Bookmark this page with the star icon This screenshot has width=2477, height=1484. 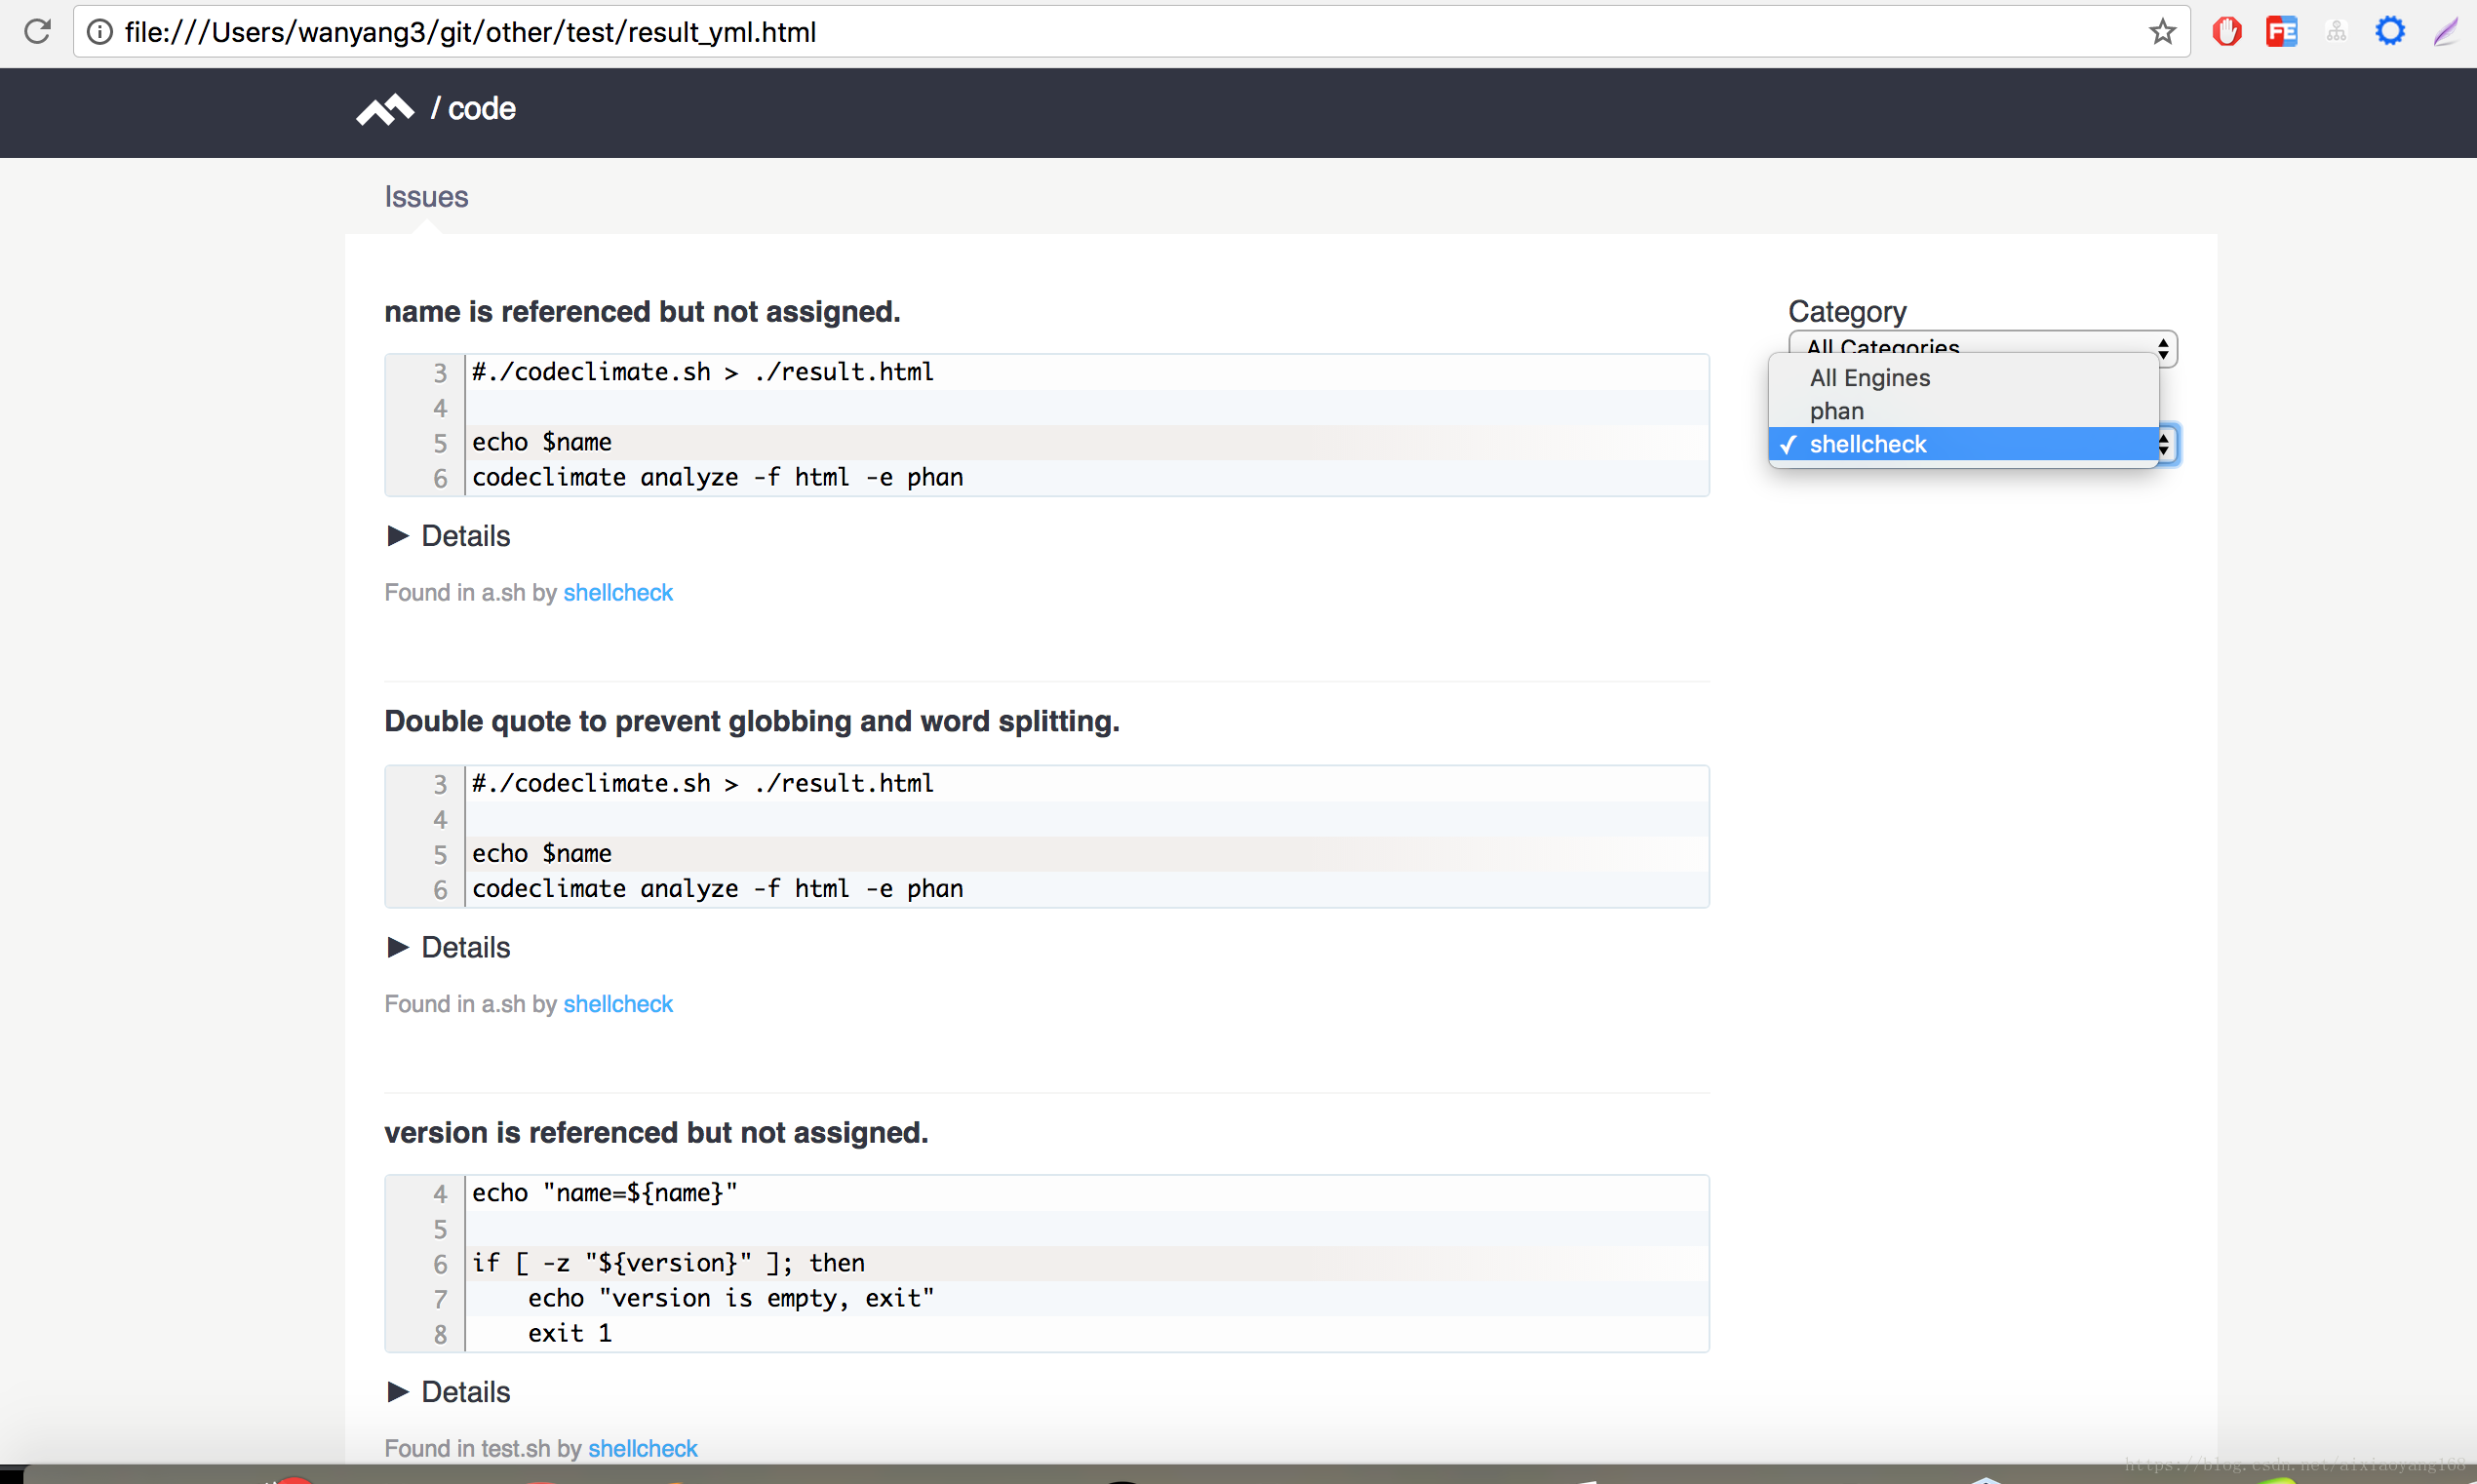coord(2162,32)
